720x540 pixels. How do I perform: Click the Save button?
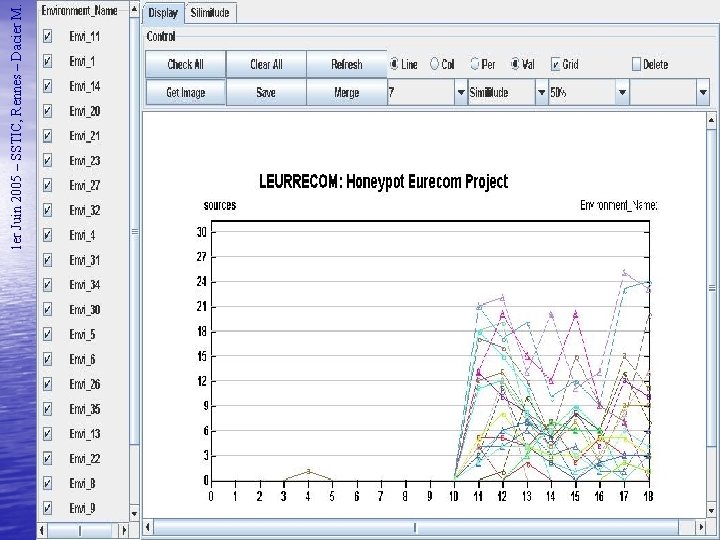[266, 92]
